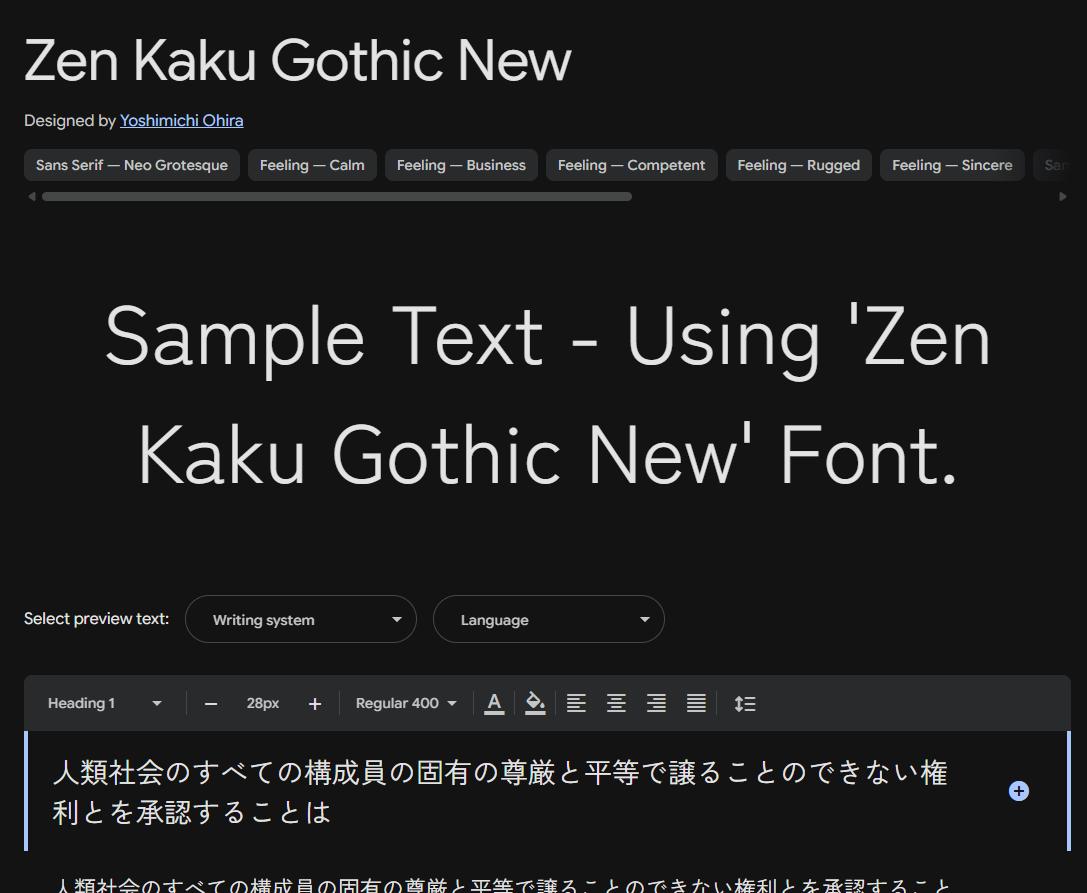Center align text
This screenshot has height=893, width=1087.
616,703
